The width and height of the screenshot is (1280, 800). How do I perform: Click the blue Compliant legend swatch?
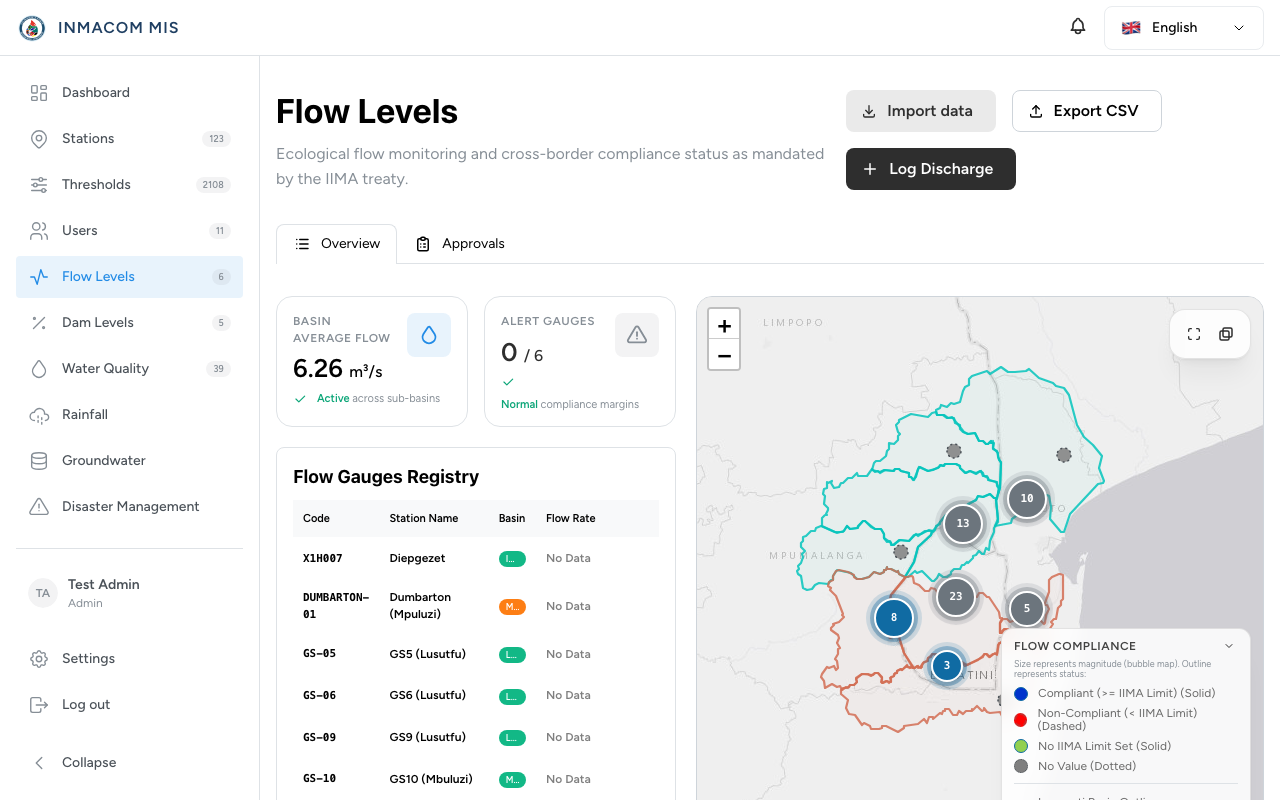click(x=1021, y=693)
